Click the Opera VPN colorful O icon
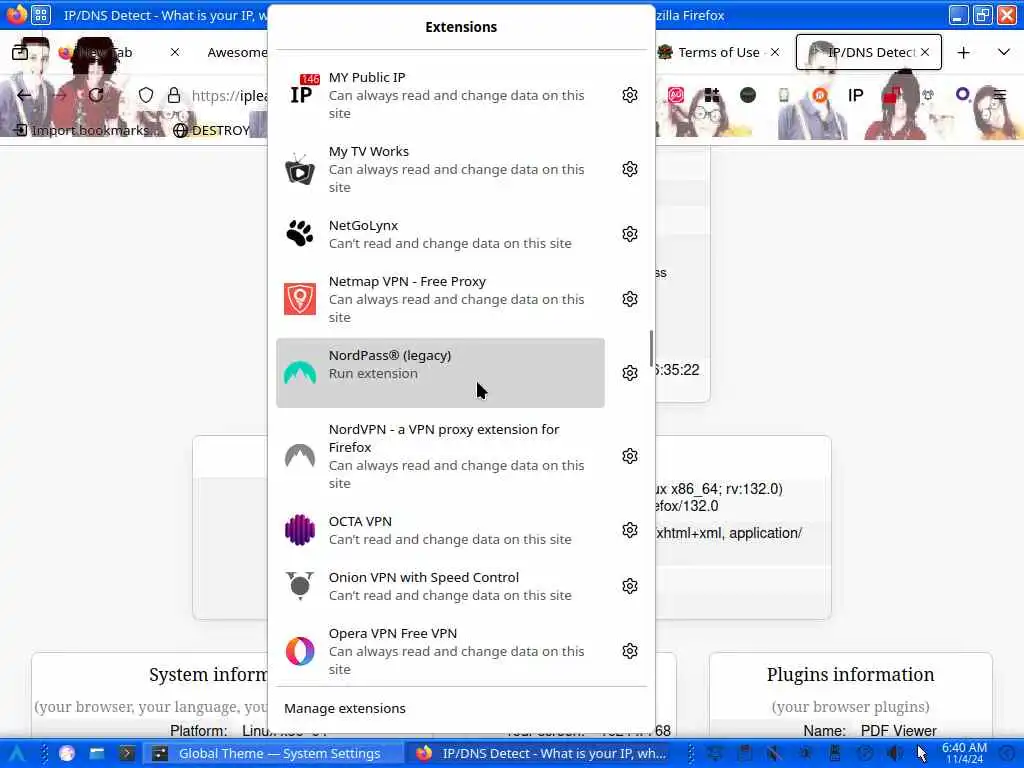The width and height of the screenshot is (1024, 768). (x=300, y=651)
